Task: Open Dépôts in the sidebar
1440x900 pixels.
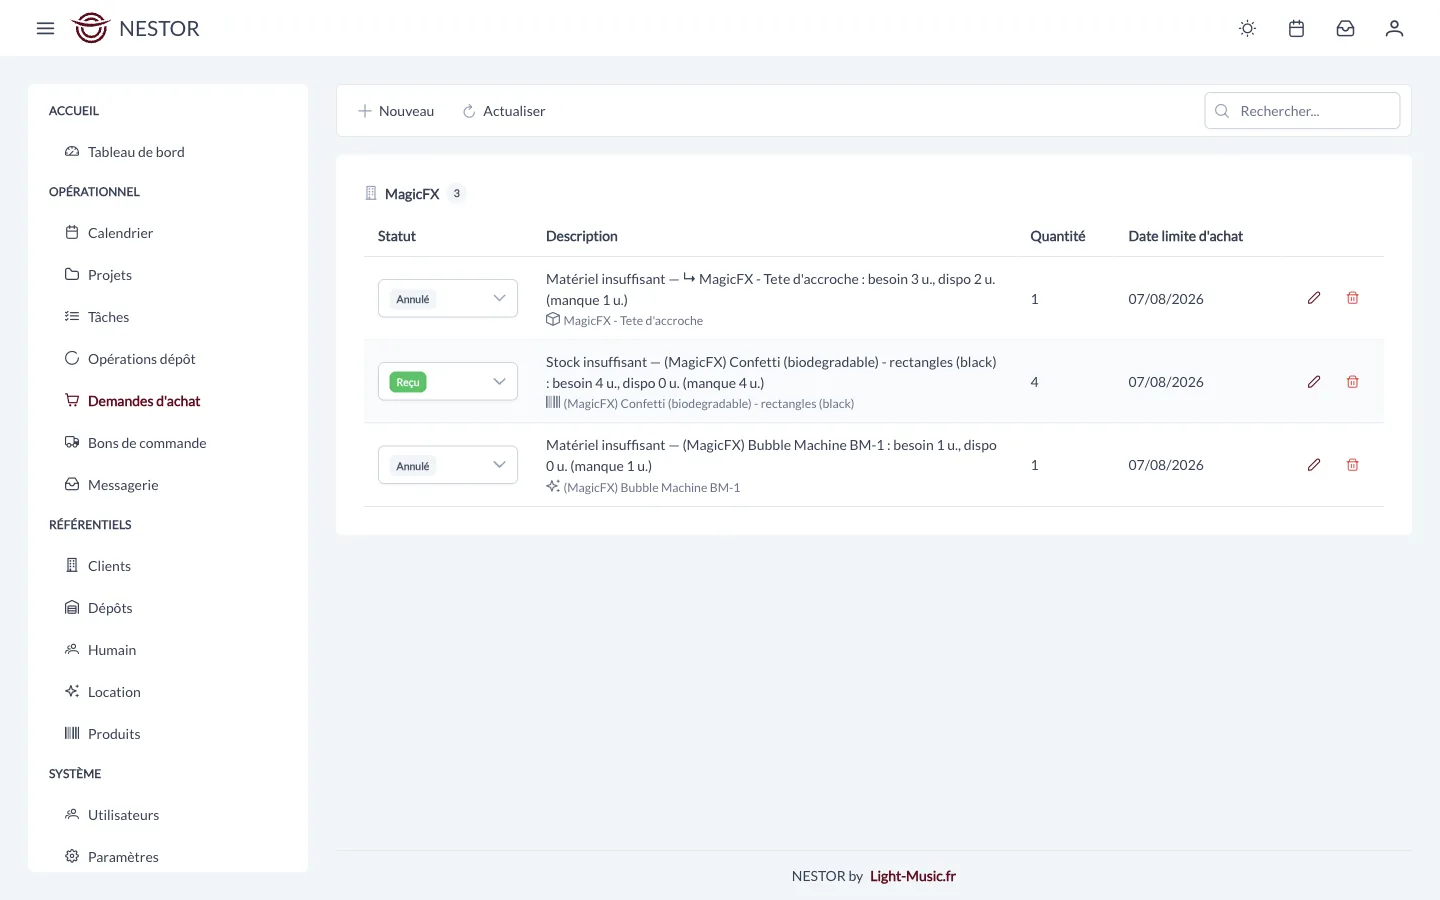Action: (x=110, y=608)
